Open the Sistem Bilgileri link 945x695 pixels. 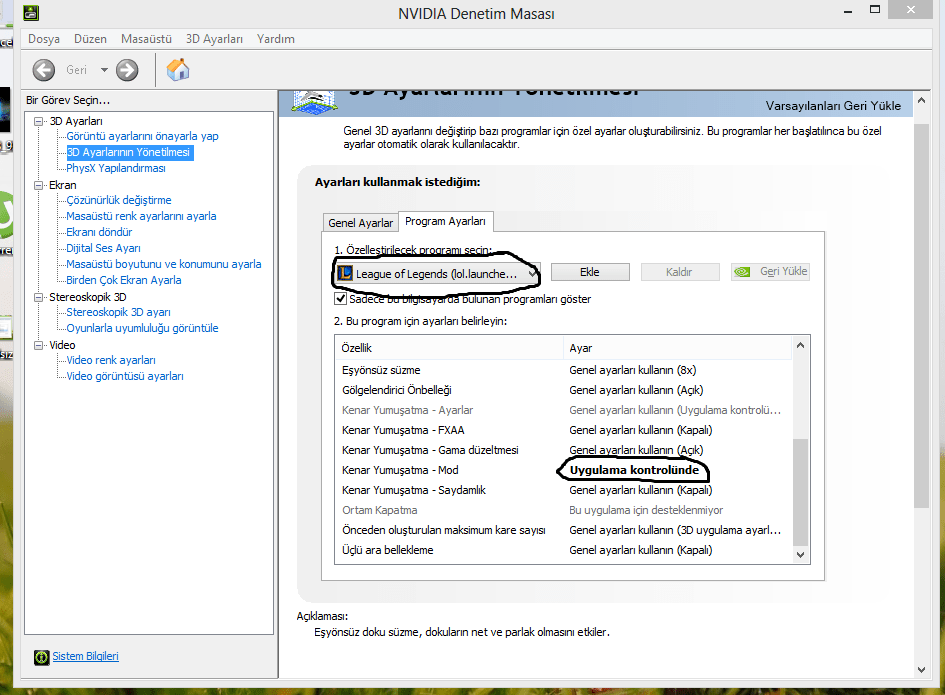click(x=86, y=656)
